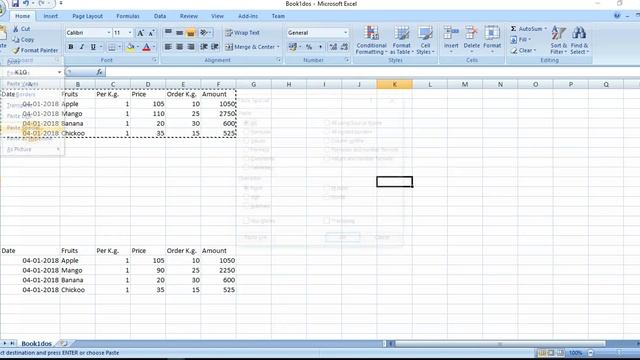The width and height of the screenshot is (640, 360).
Task: Open the Cell Styles gallery
Action: [x=425, y=40]
